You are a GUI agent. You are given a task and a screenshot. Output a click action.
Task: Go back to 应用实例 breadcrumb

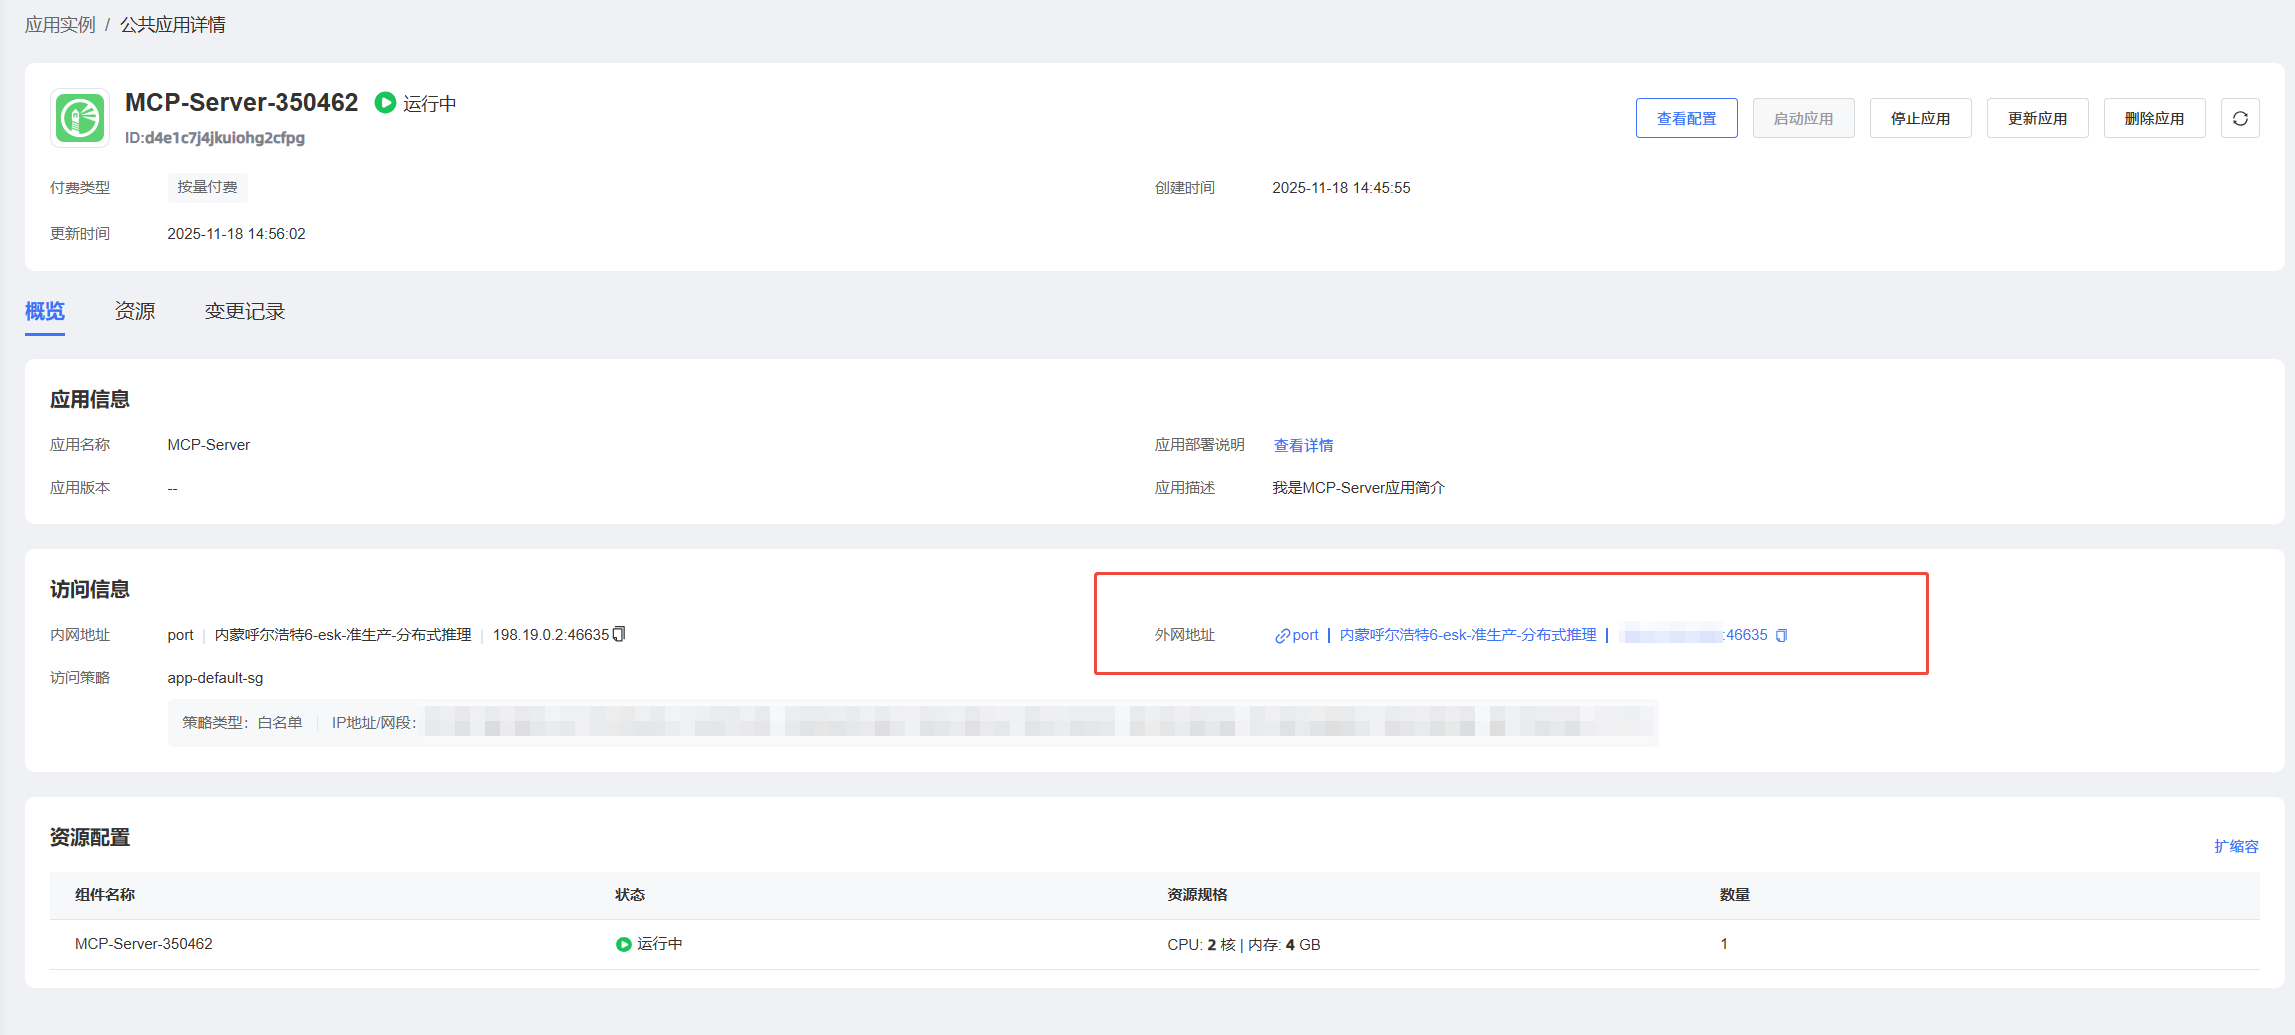tap(60, 25)
